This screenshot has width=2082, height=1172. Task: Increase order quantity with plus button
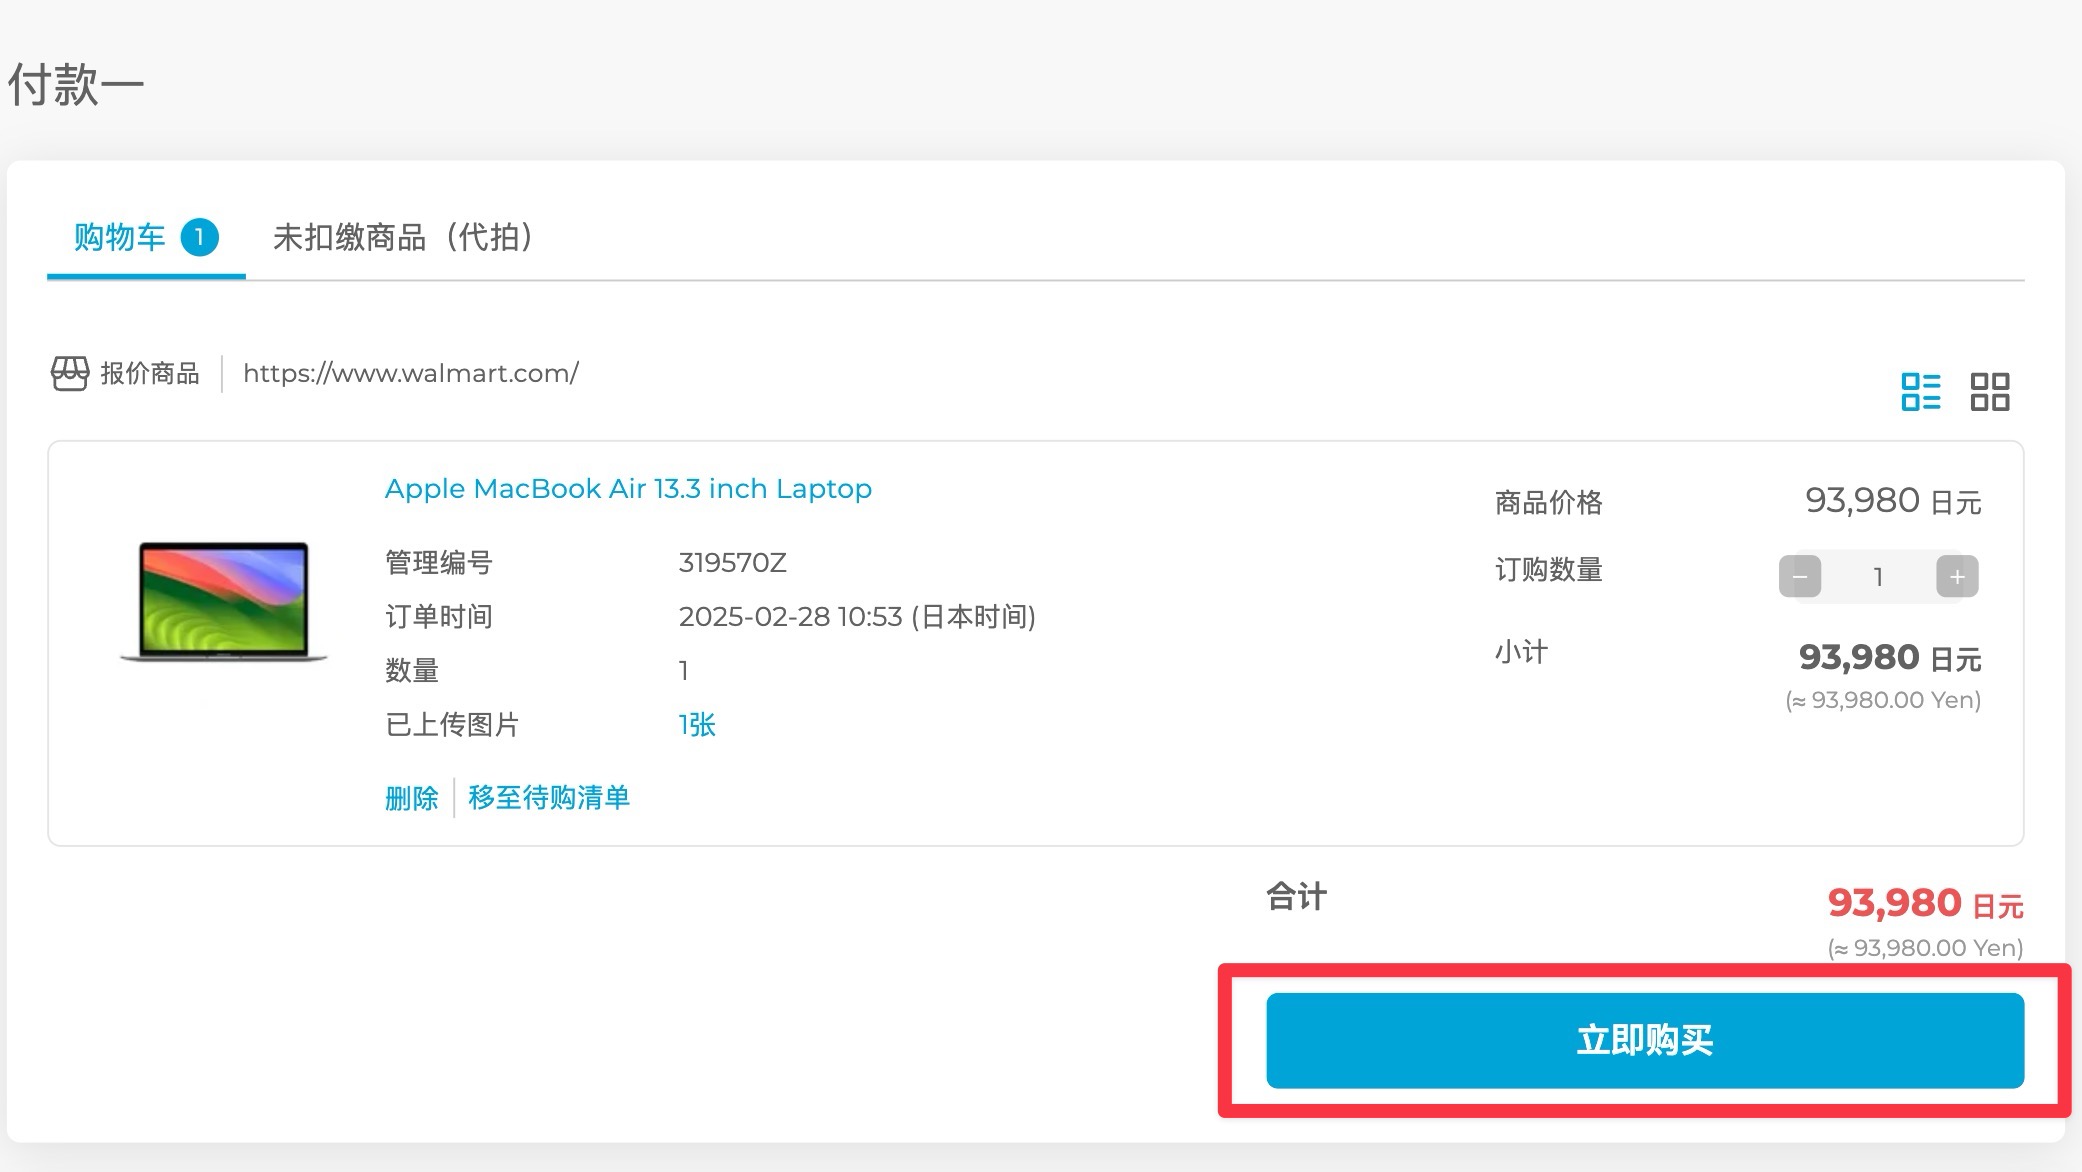[1957, 576]
